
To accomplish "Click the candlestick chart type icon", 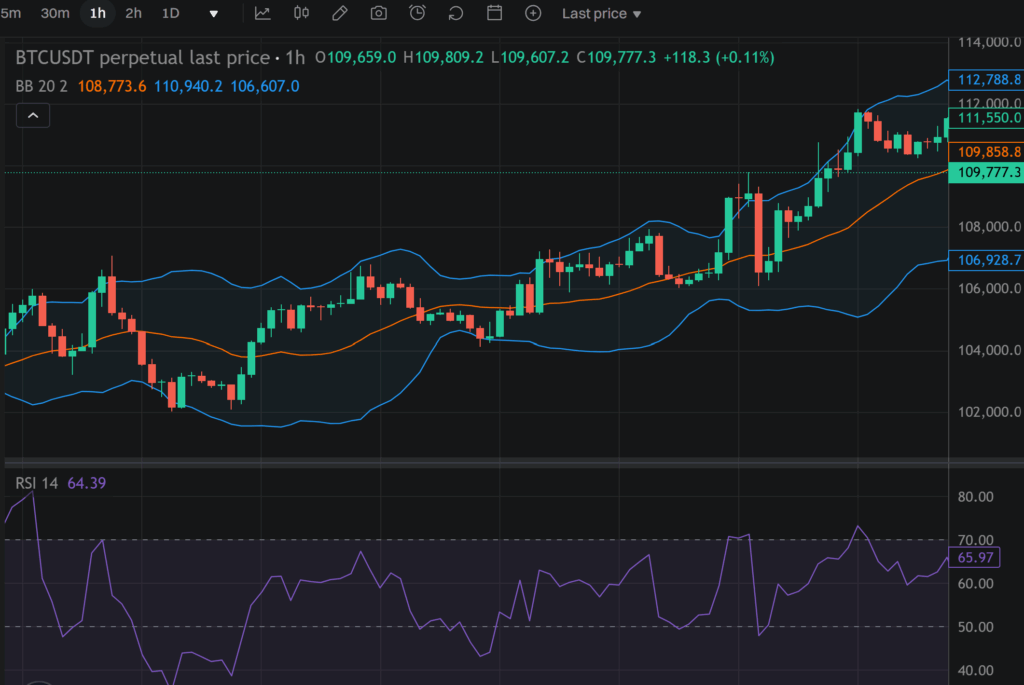I will (301, 13).
